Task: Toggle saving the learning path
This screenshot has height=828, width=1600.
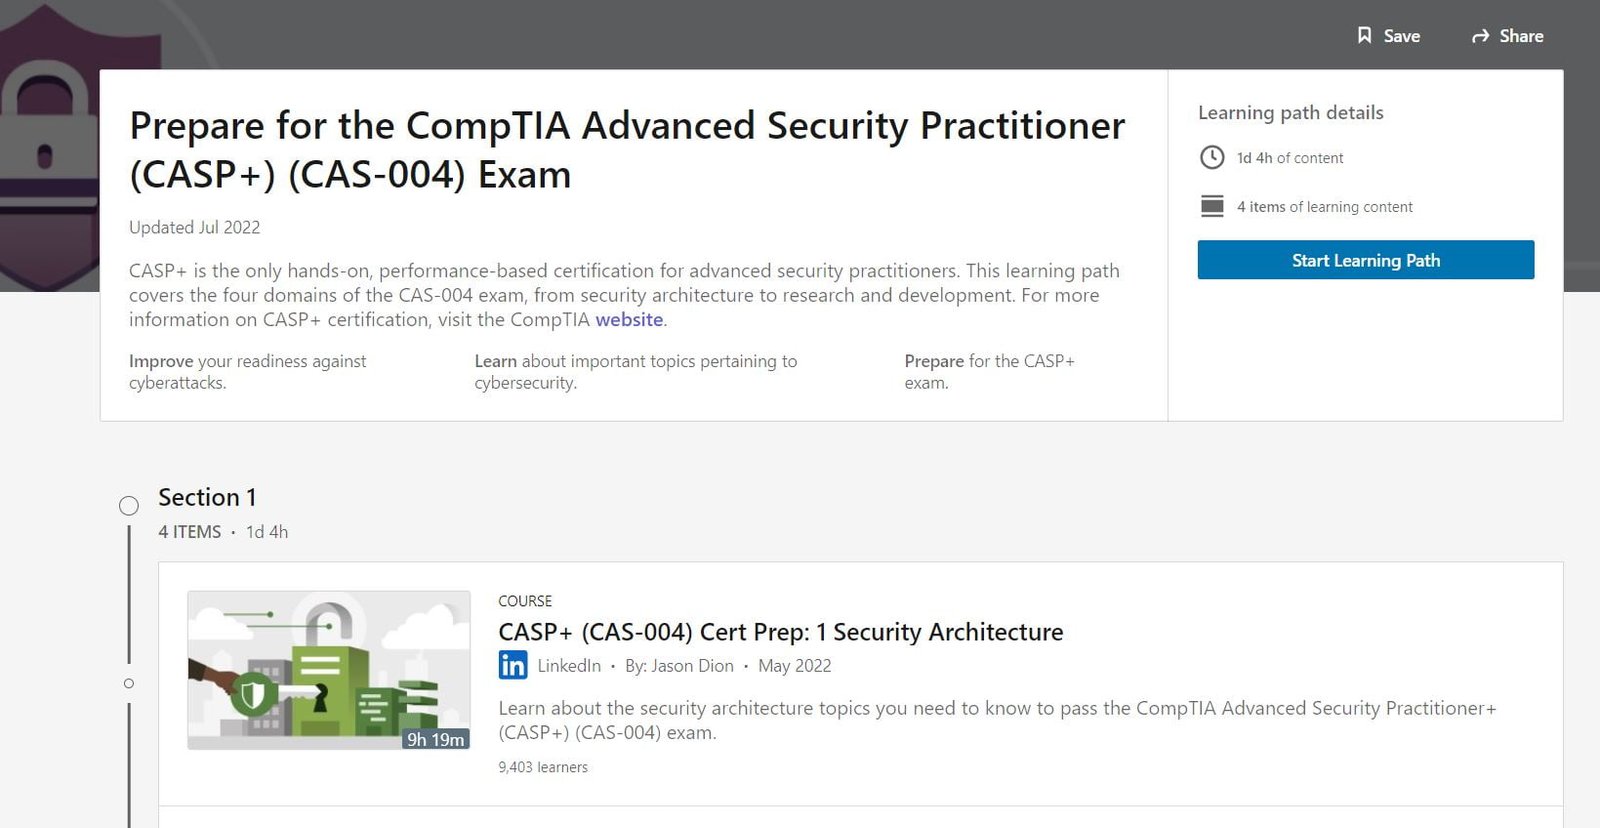Action: (x=1390, y=35)
